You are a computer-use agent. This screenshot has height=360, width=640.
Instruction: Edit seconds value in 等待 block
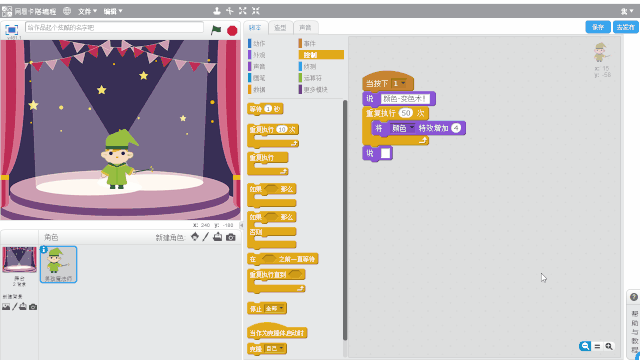[x=268, y=109]
